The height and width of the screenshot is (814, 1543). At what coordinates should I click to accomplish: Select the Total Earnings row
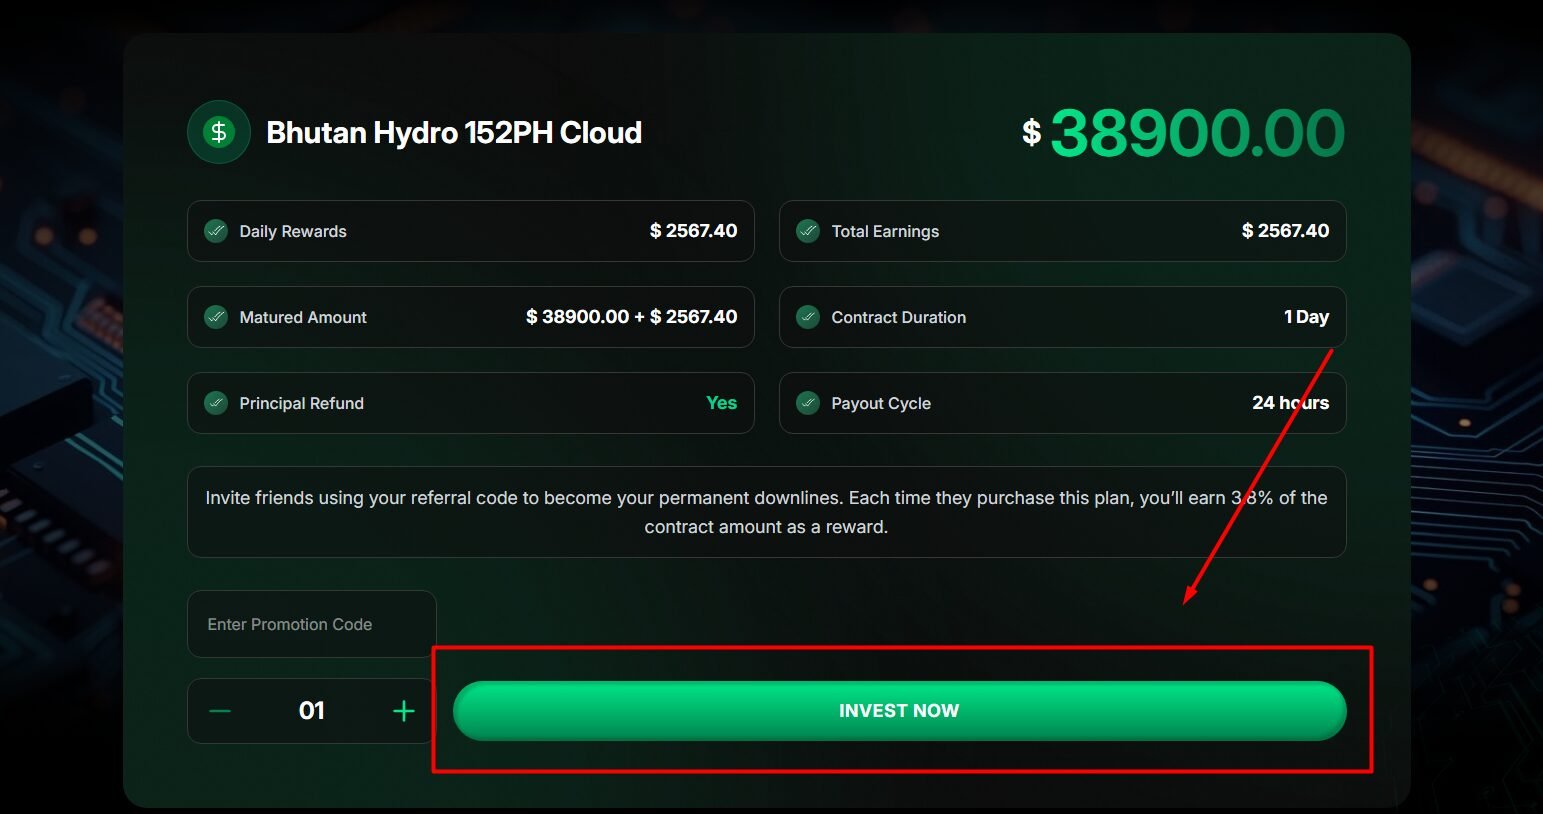pyautogui.click(x=1062, y=230)
